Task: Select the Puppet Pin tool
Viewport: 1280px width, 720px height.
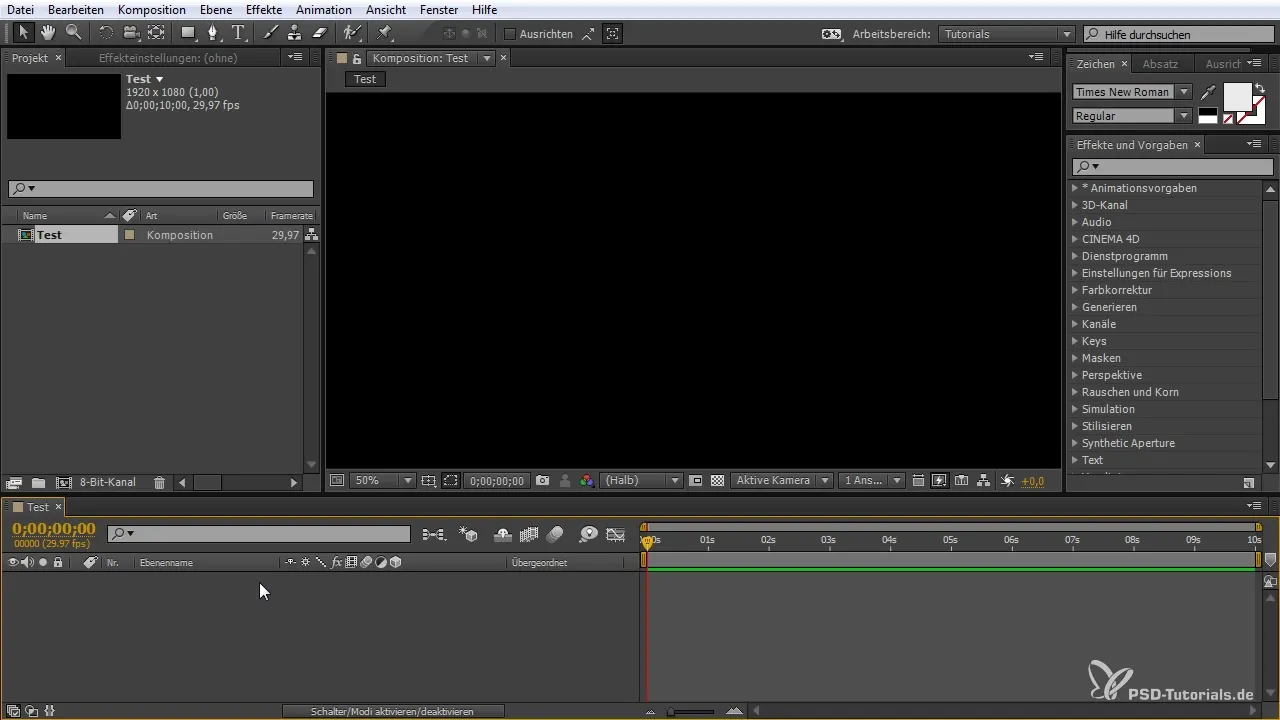Action: [385, 33]
